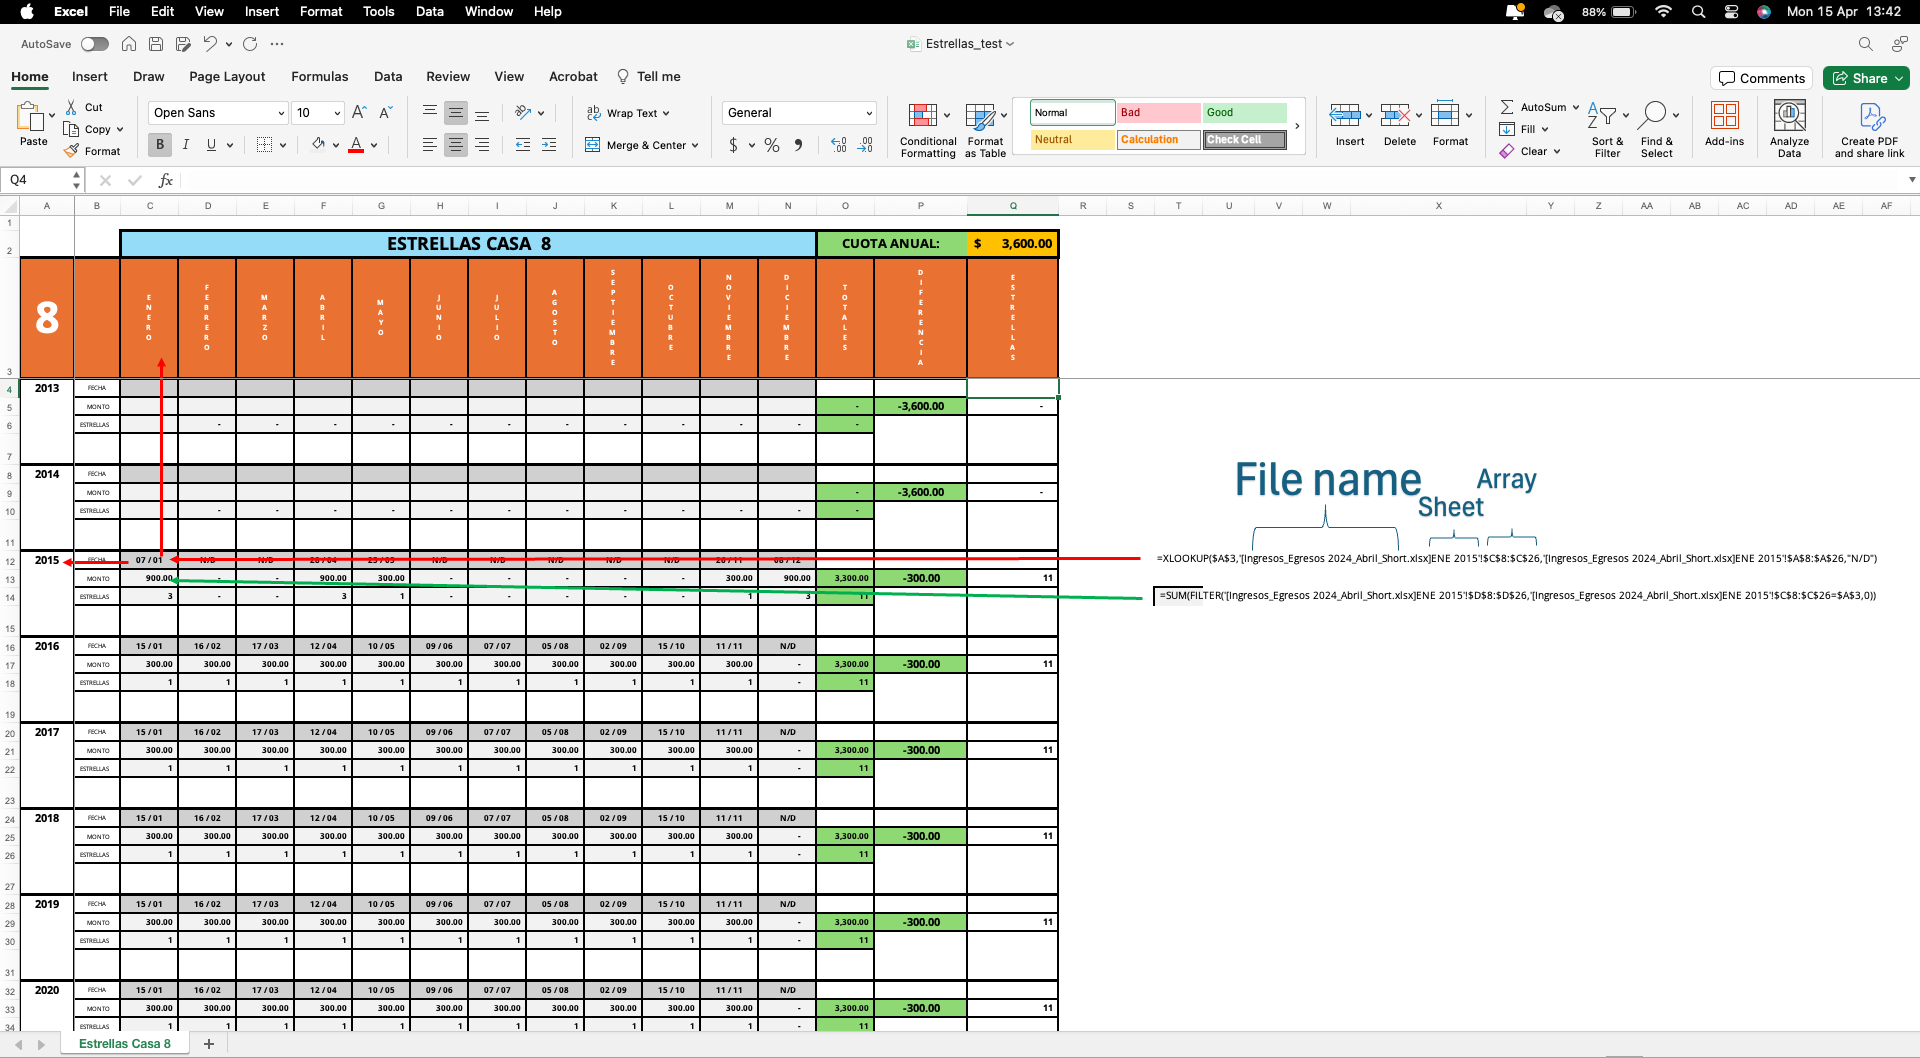Expand the Fill options dropdown
The image size is (1920, 1058).
click(1543, 129)
